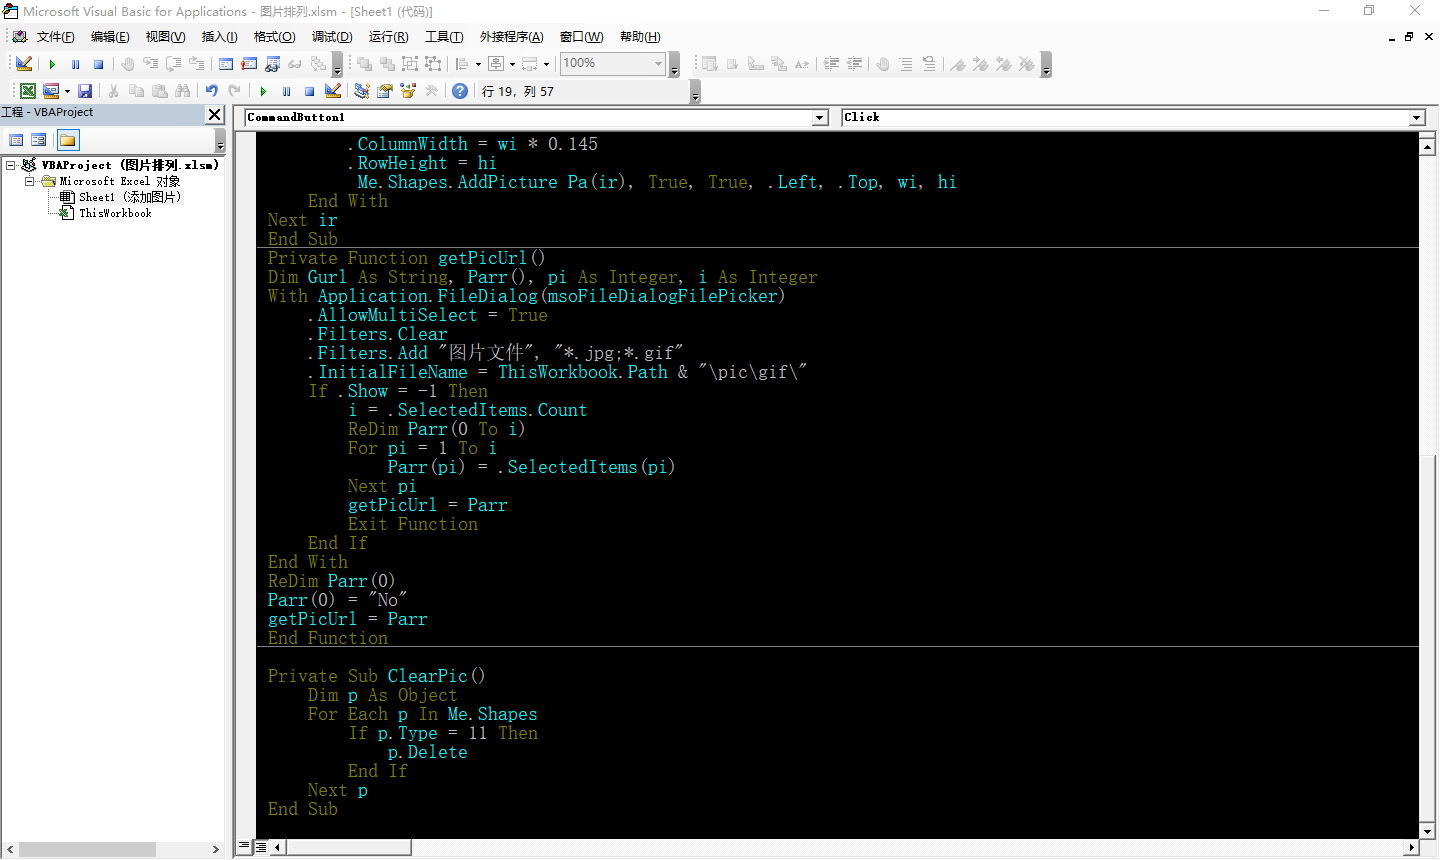
Task: Open the Properties Window icon
Action: [384, 91]
